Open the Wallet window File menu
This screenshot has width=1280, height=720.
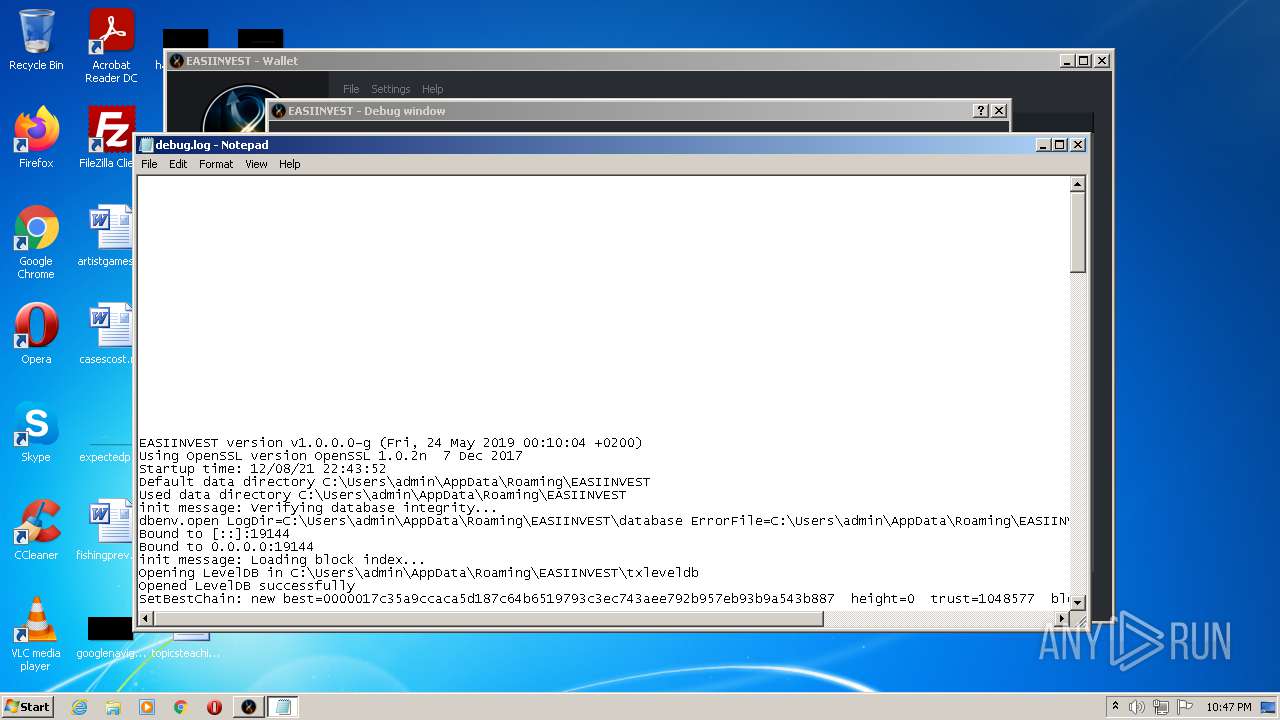tap(351, 89)
